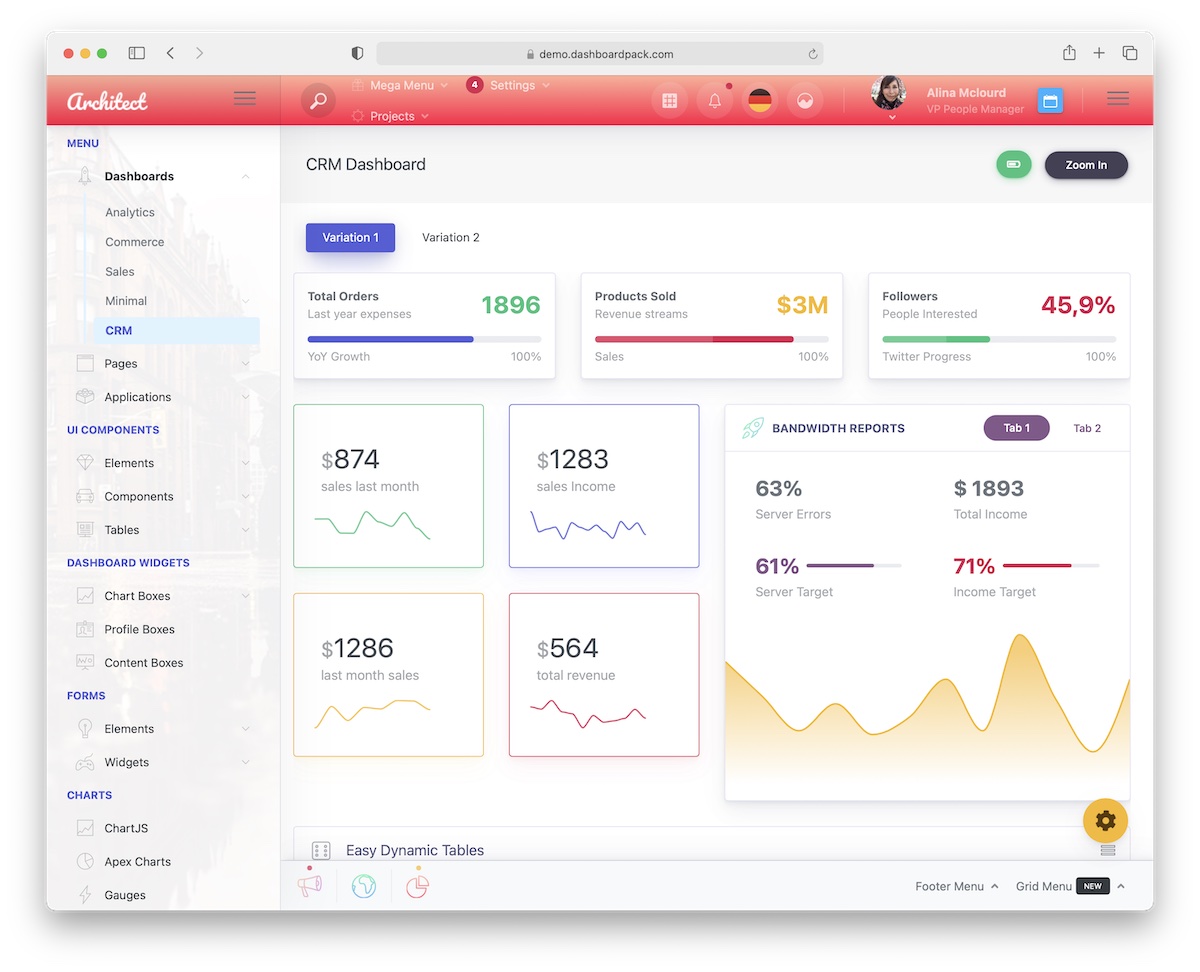
Task: Select the Variation 1 tab
Action: click(x=350, y=237)
